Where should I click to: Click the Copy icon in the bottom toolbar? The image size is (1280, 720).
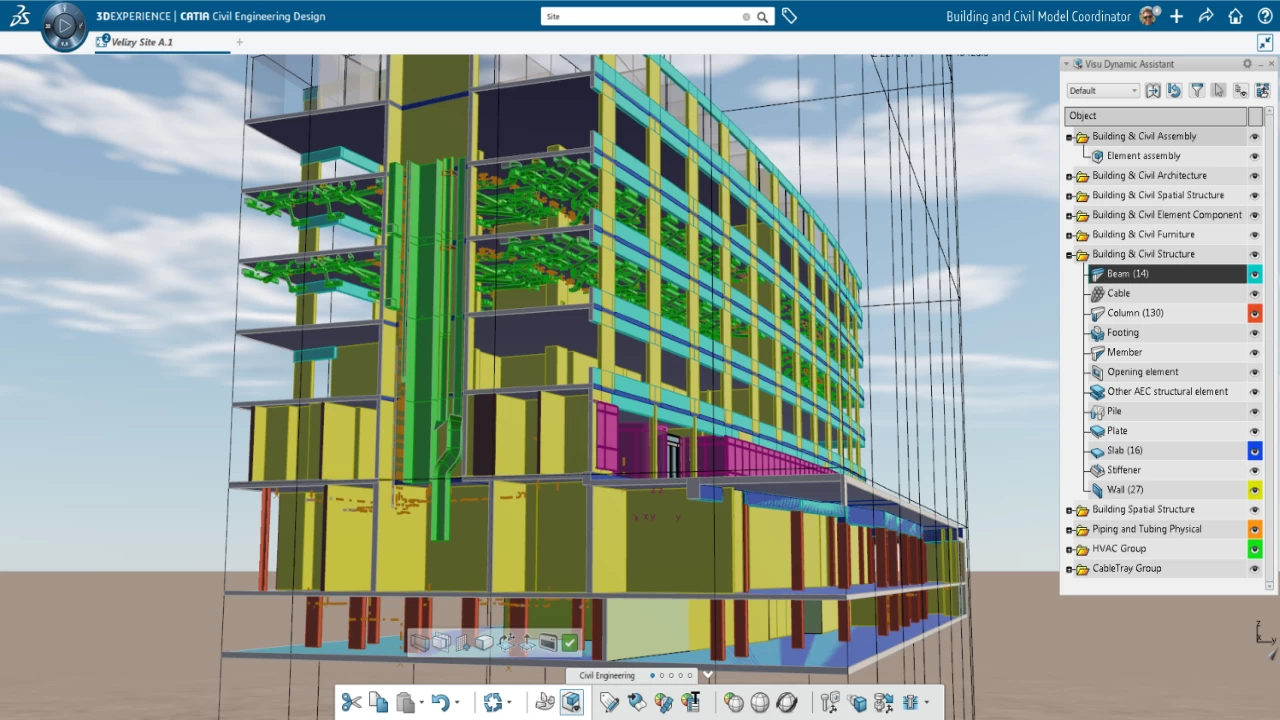(378, 701)
